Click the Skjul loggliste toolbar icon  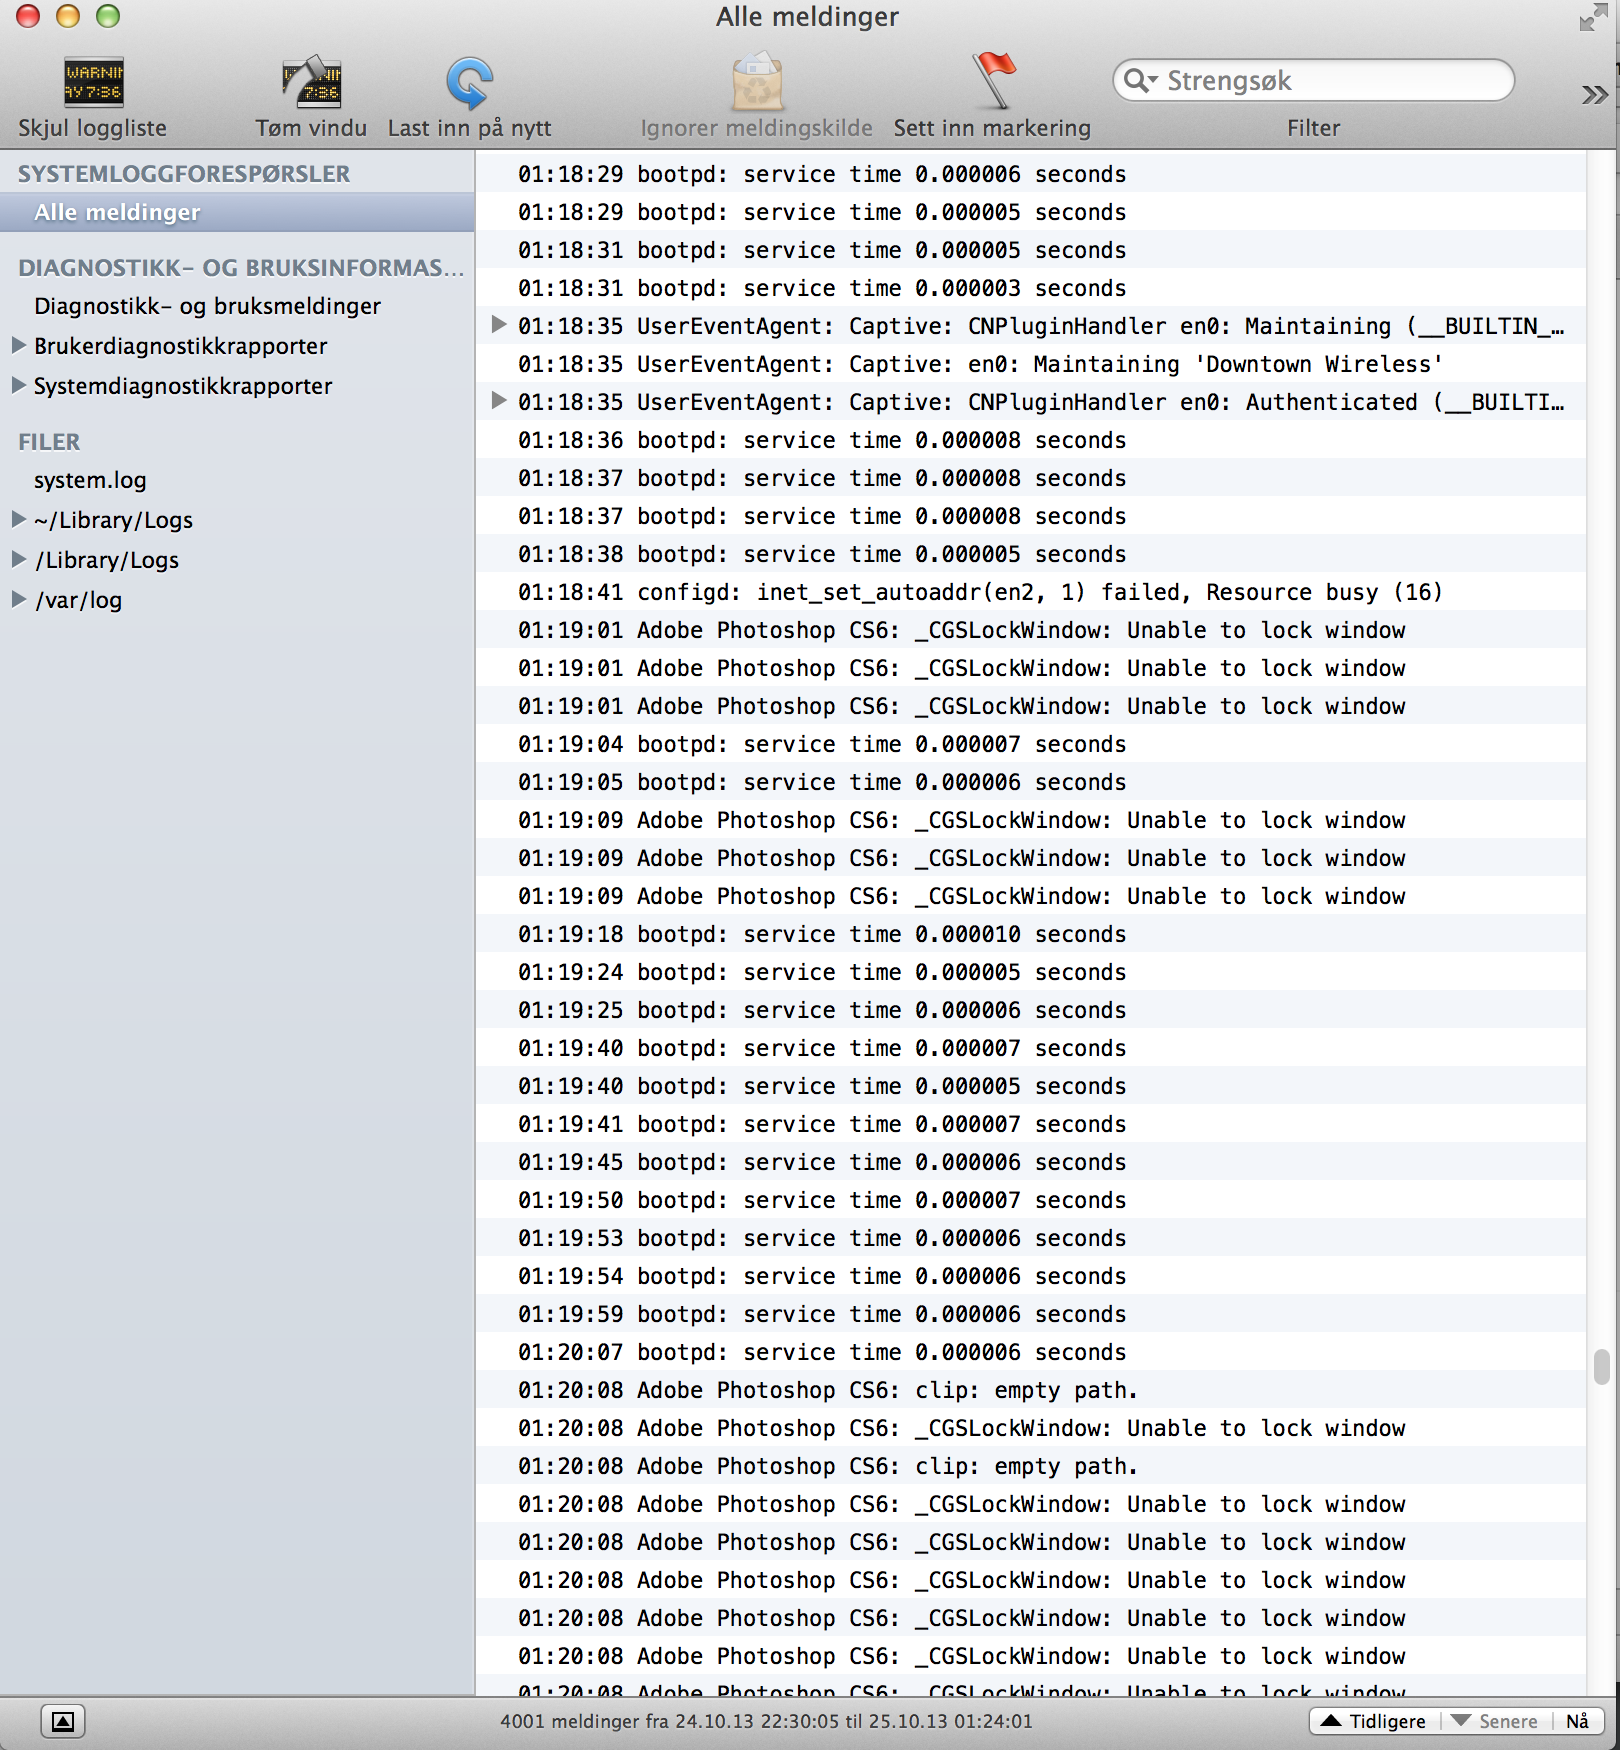[x=93, y=83]
